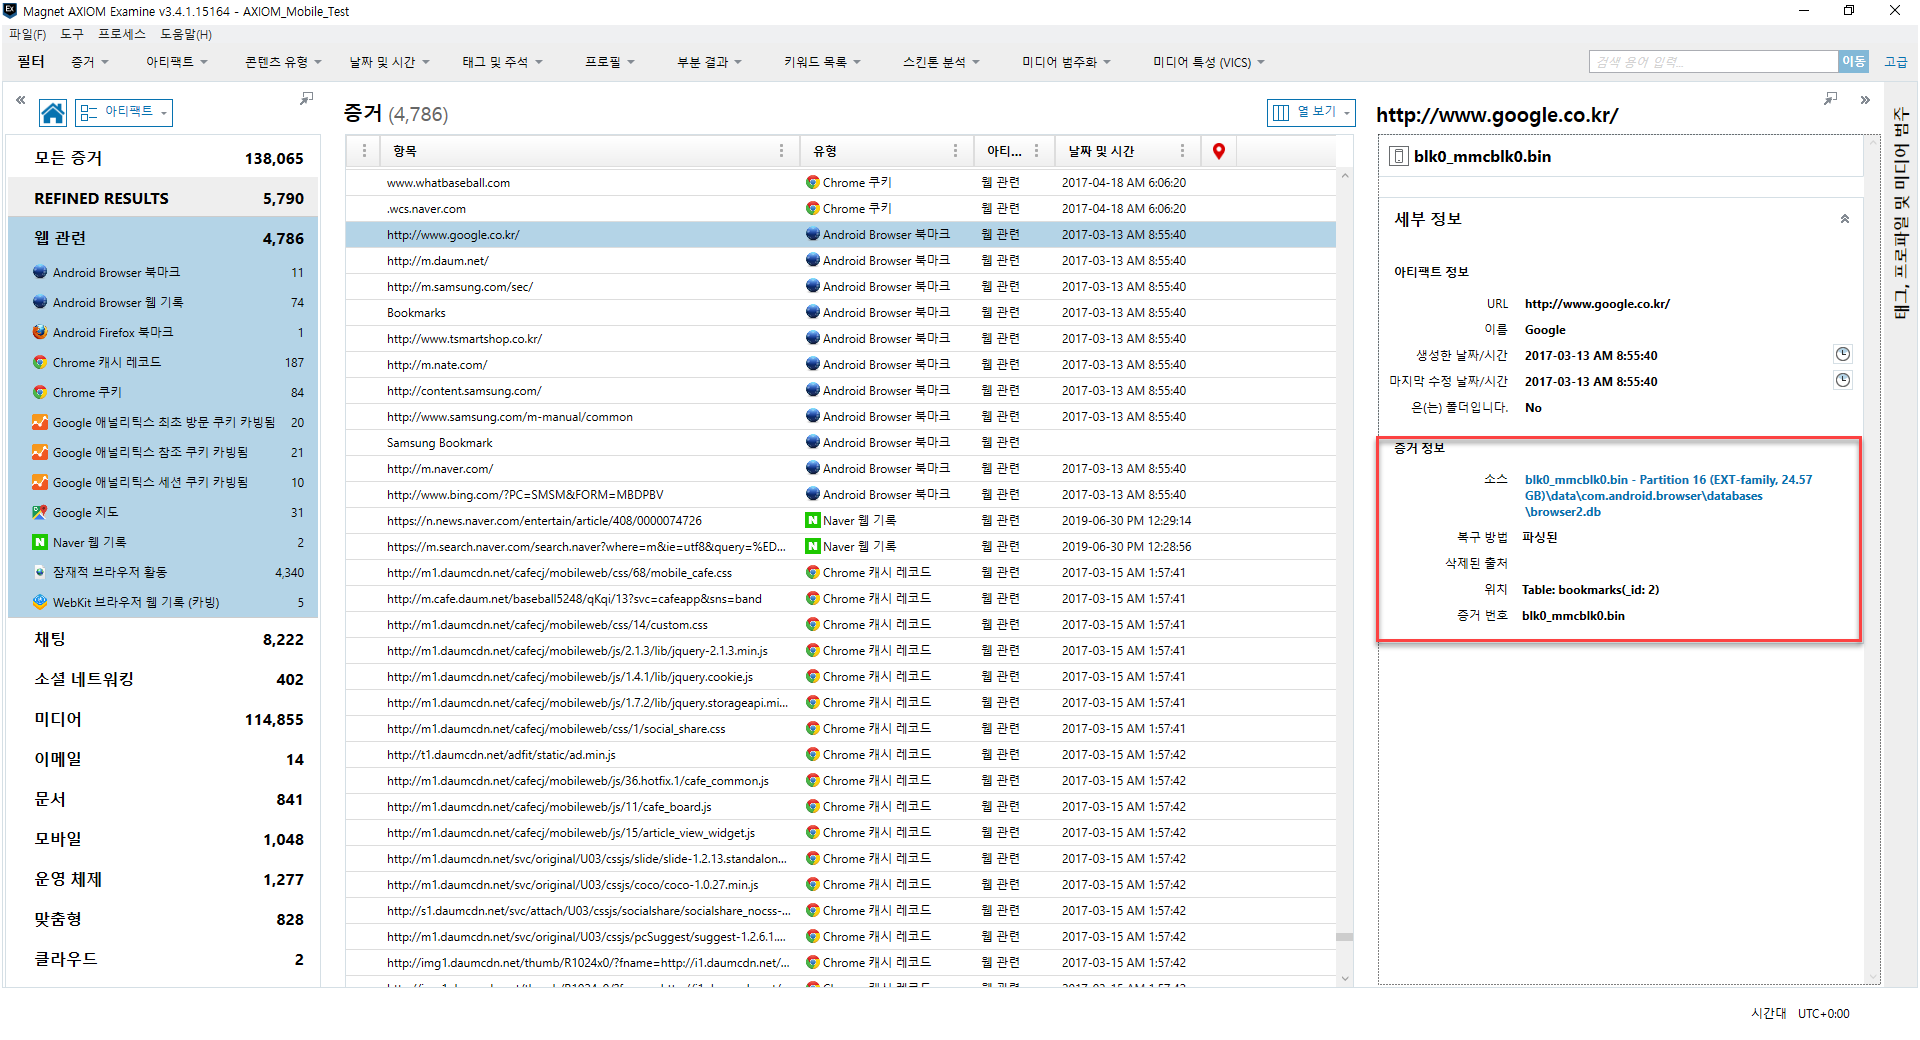
Task: Click the blk0_mmcblk0.bin file icon
Action: coord(1399,156)
